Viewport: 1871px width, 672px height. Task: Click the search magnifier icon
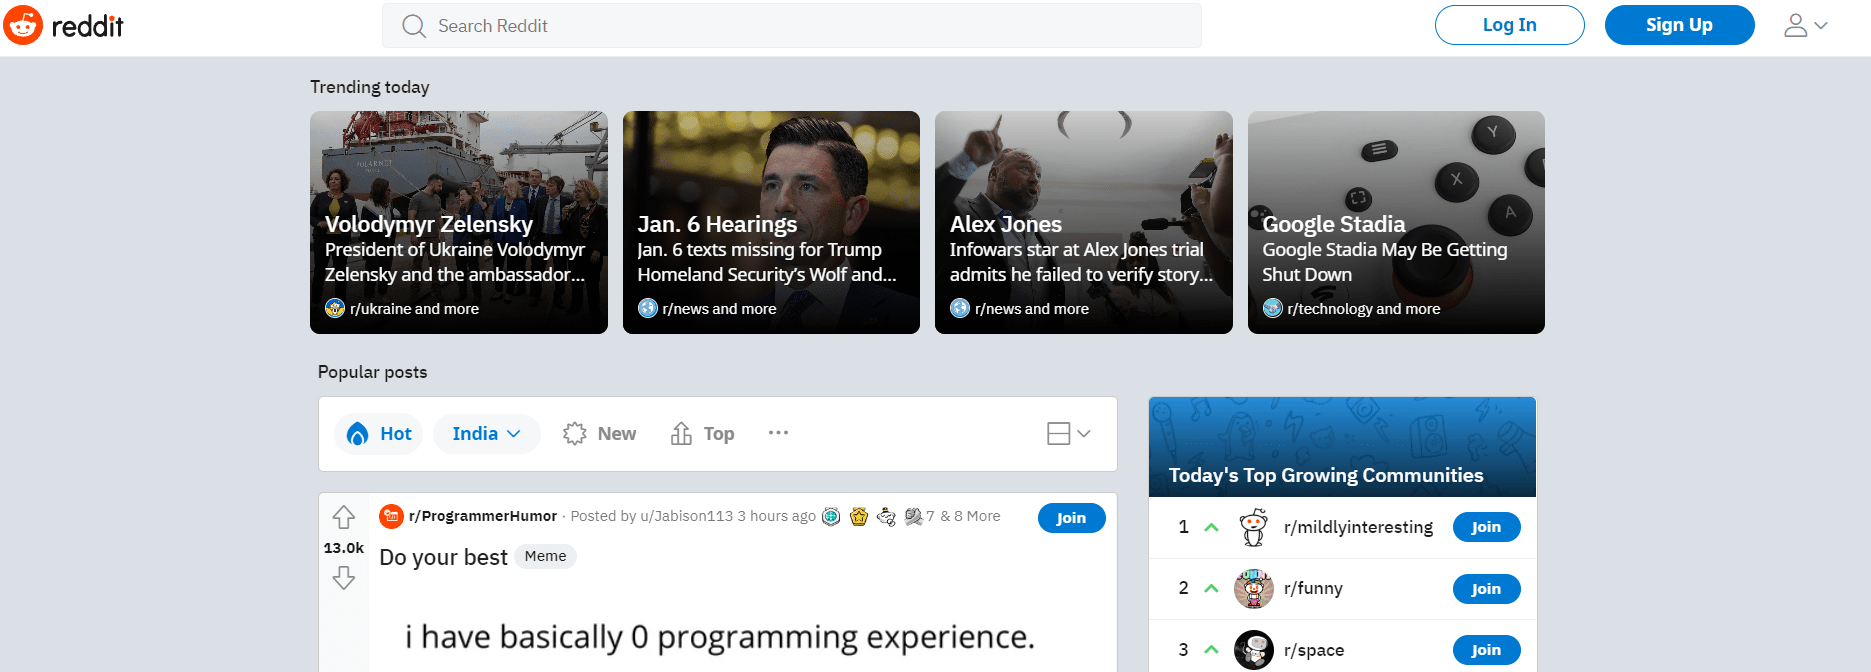[x=414, y=26]
